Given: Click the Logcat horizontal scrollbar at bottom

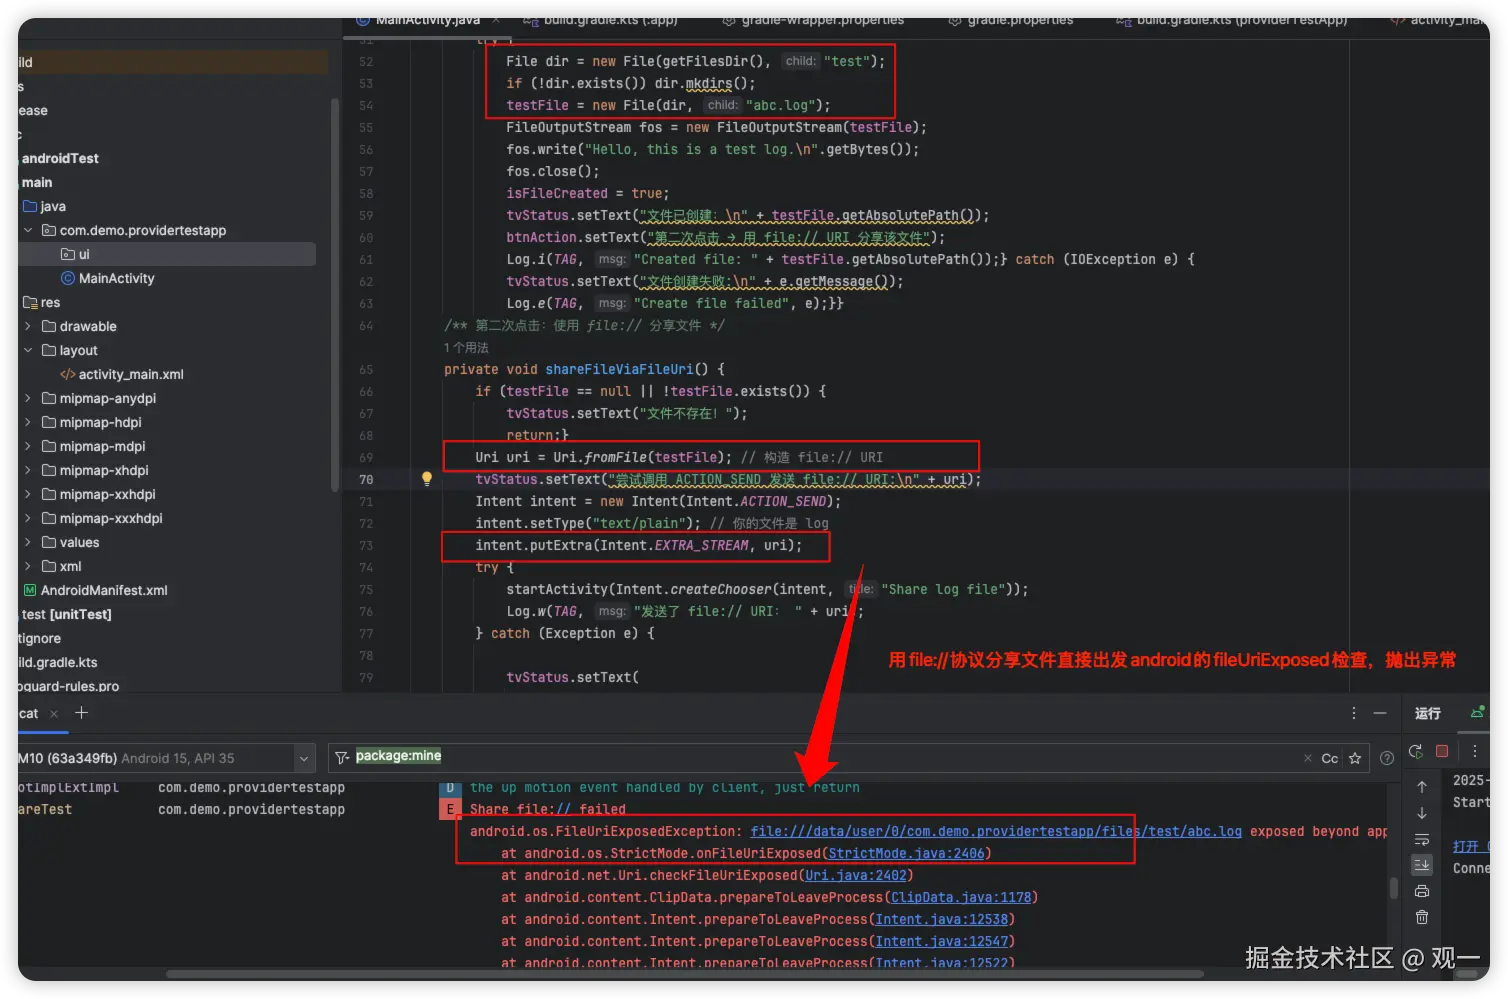Looking at the screenshot, I should click(684, 974).
